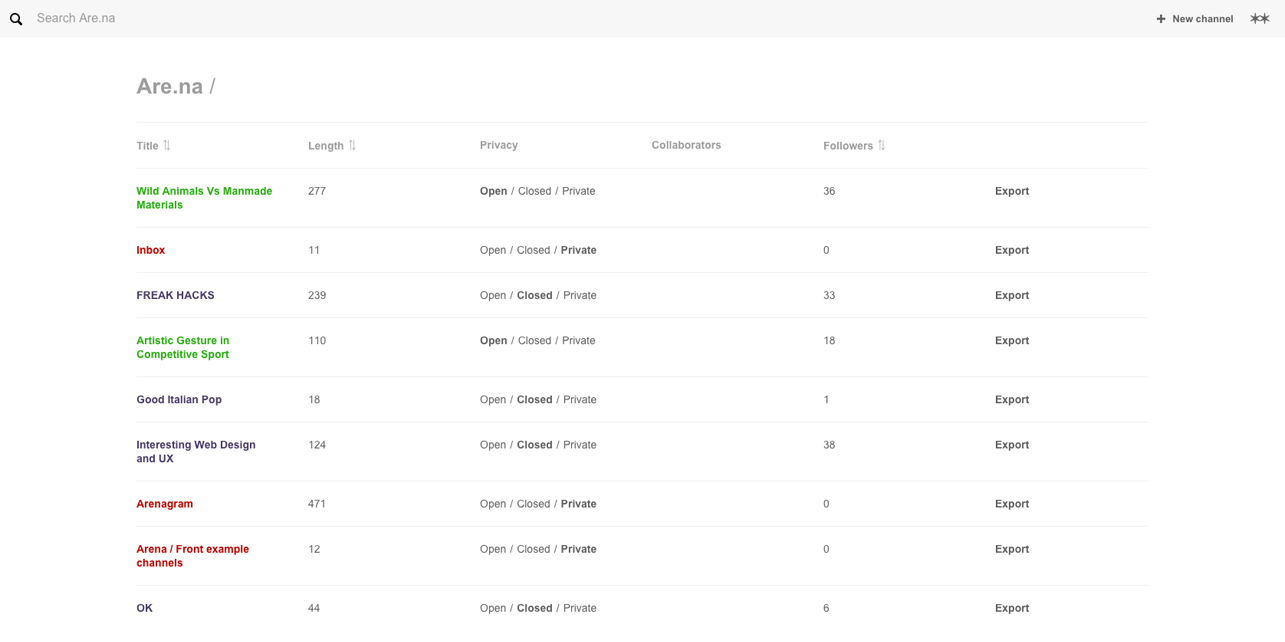The height and width of the screenshot is (642, 1285).
Task: Export Arena / Front example channels
Action: tap(1012, 549)
